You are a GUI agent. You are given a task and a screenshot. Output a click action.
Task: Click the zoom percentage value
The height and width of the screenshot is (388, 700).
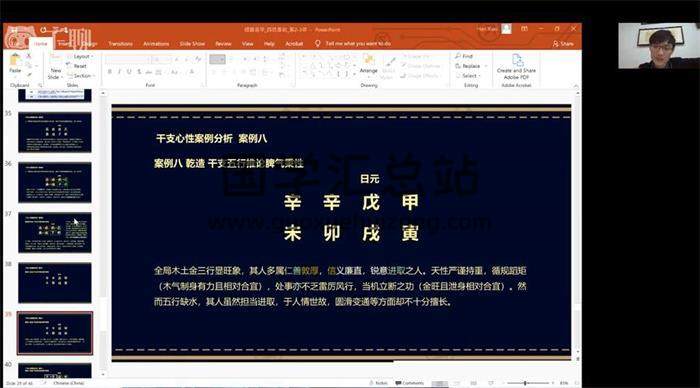(564, 383)
